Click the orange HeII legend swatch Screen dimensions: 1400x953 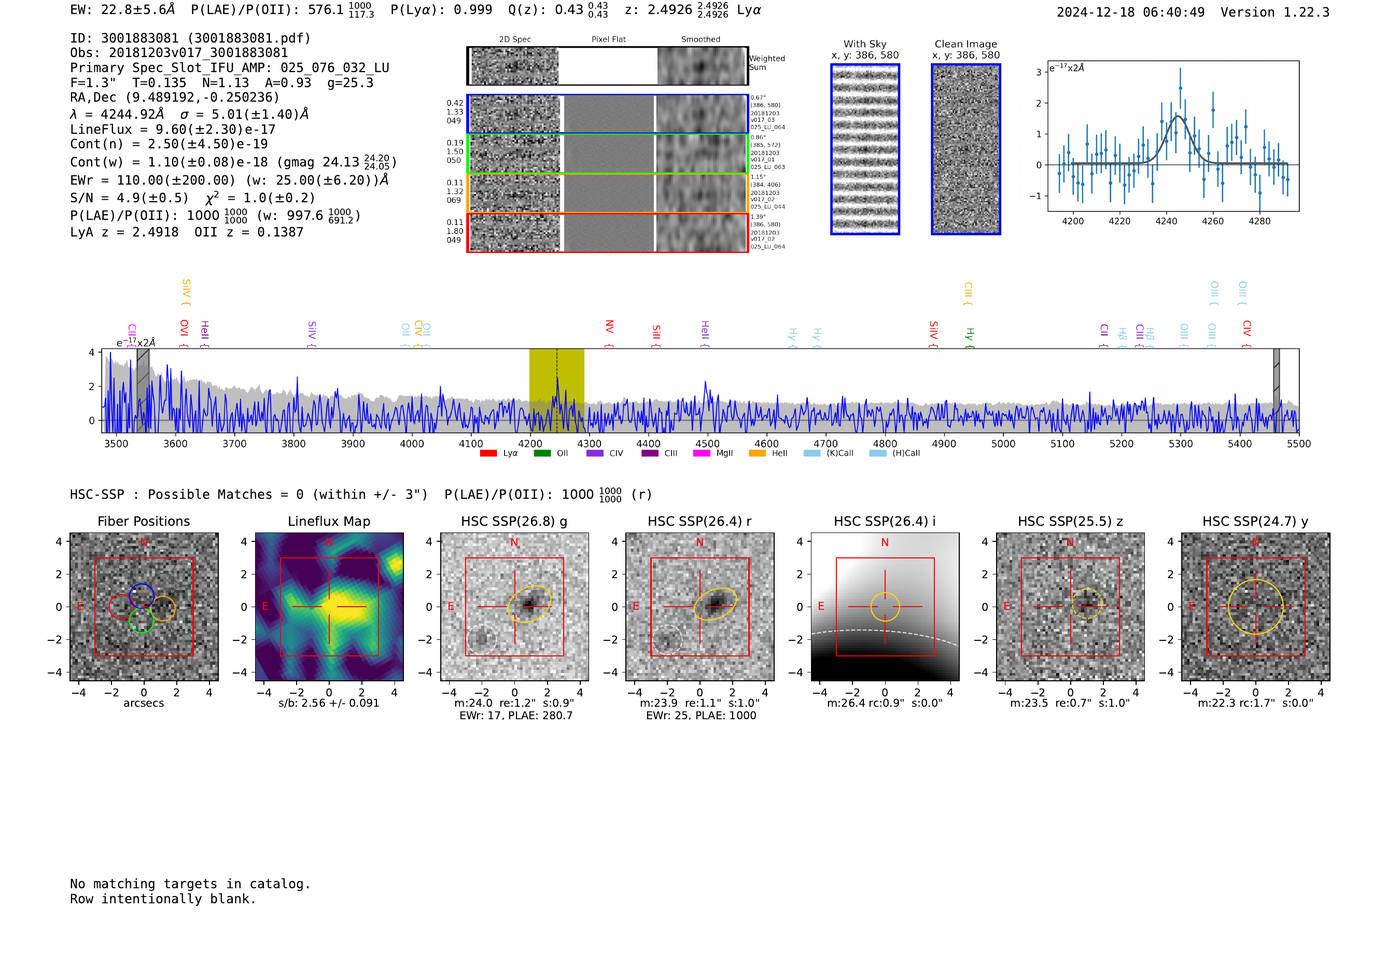pos(757,453)
